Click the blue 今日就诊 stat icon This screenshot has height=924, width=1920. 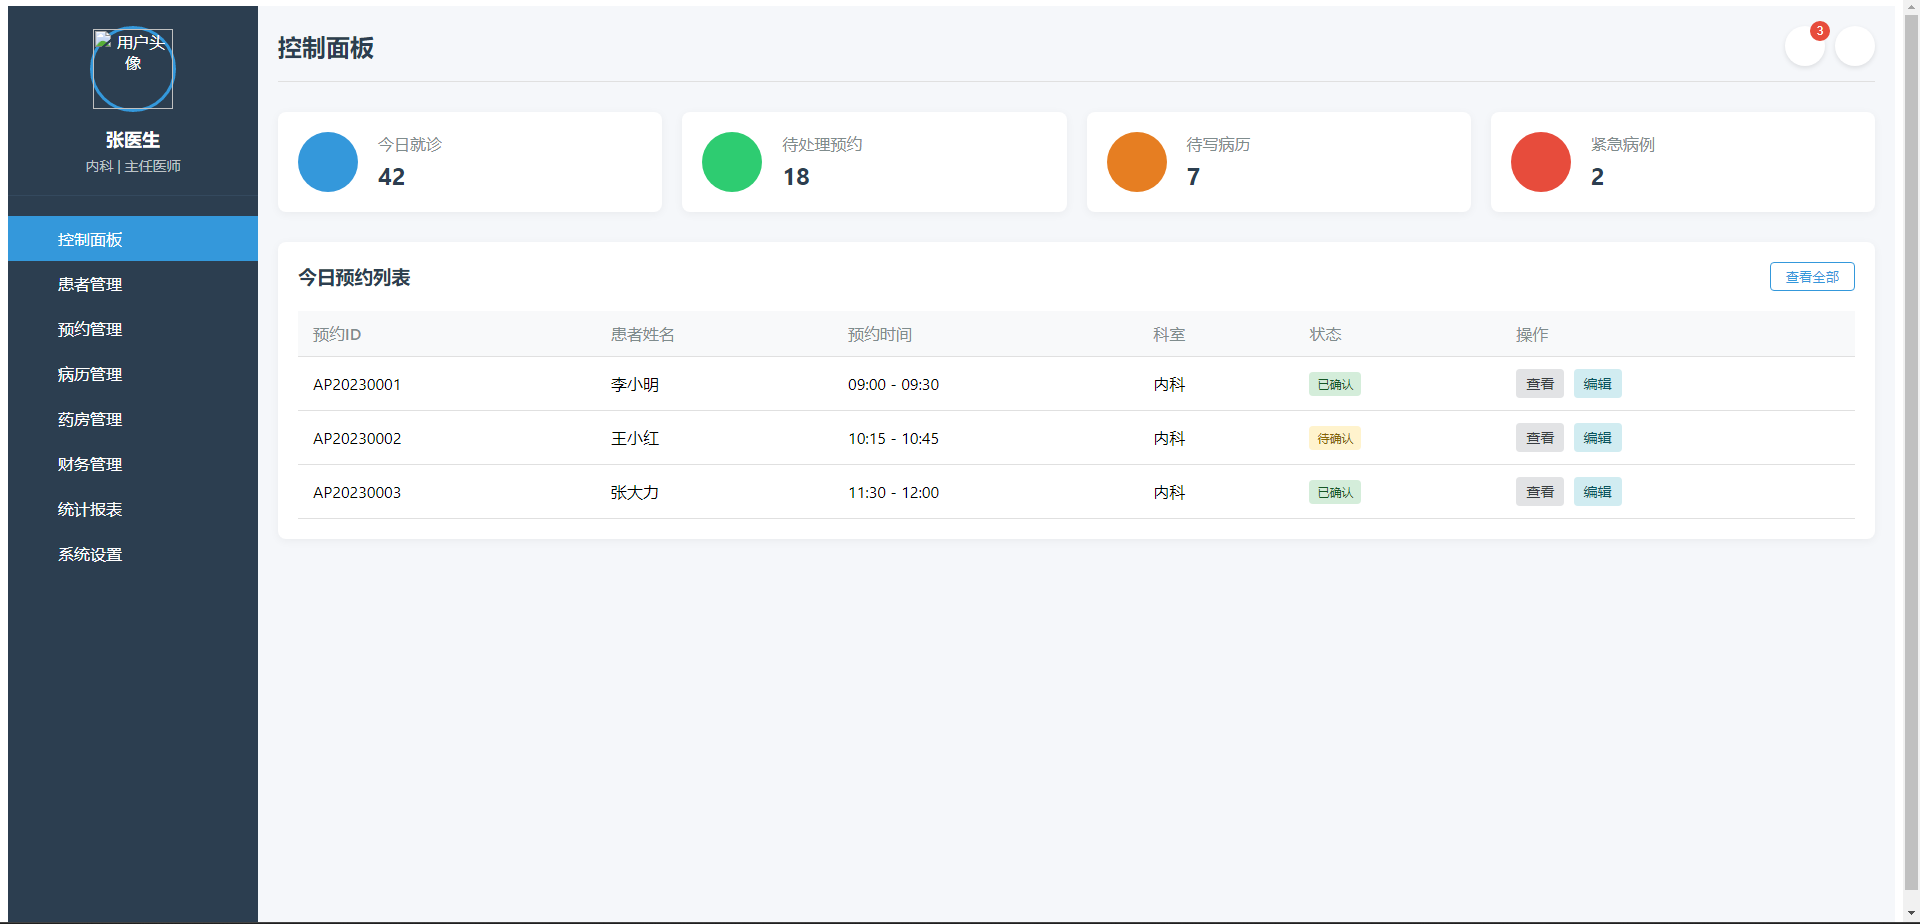[328, 162]
